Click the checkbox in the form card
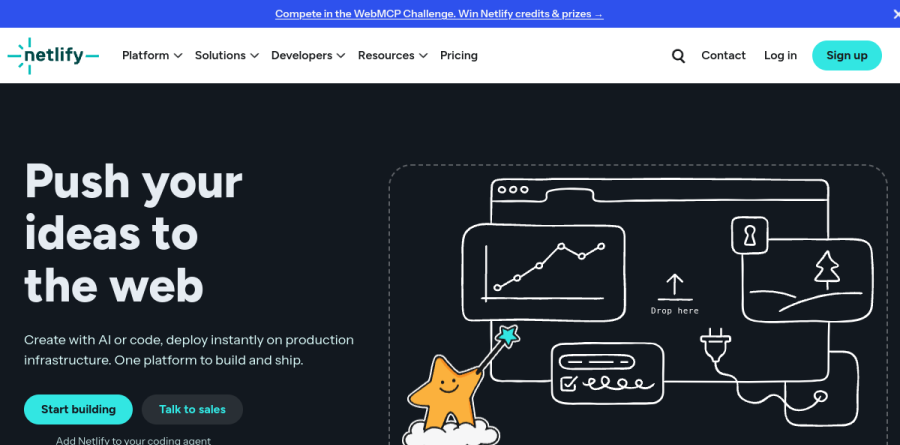This screenshot has height=445, width=900. tap(568, 384)
